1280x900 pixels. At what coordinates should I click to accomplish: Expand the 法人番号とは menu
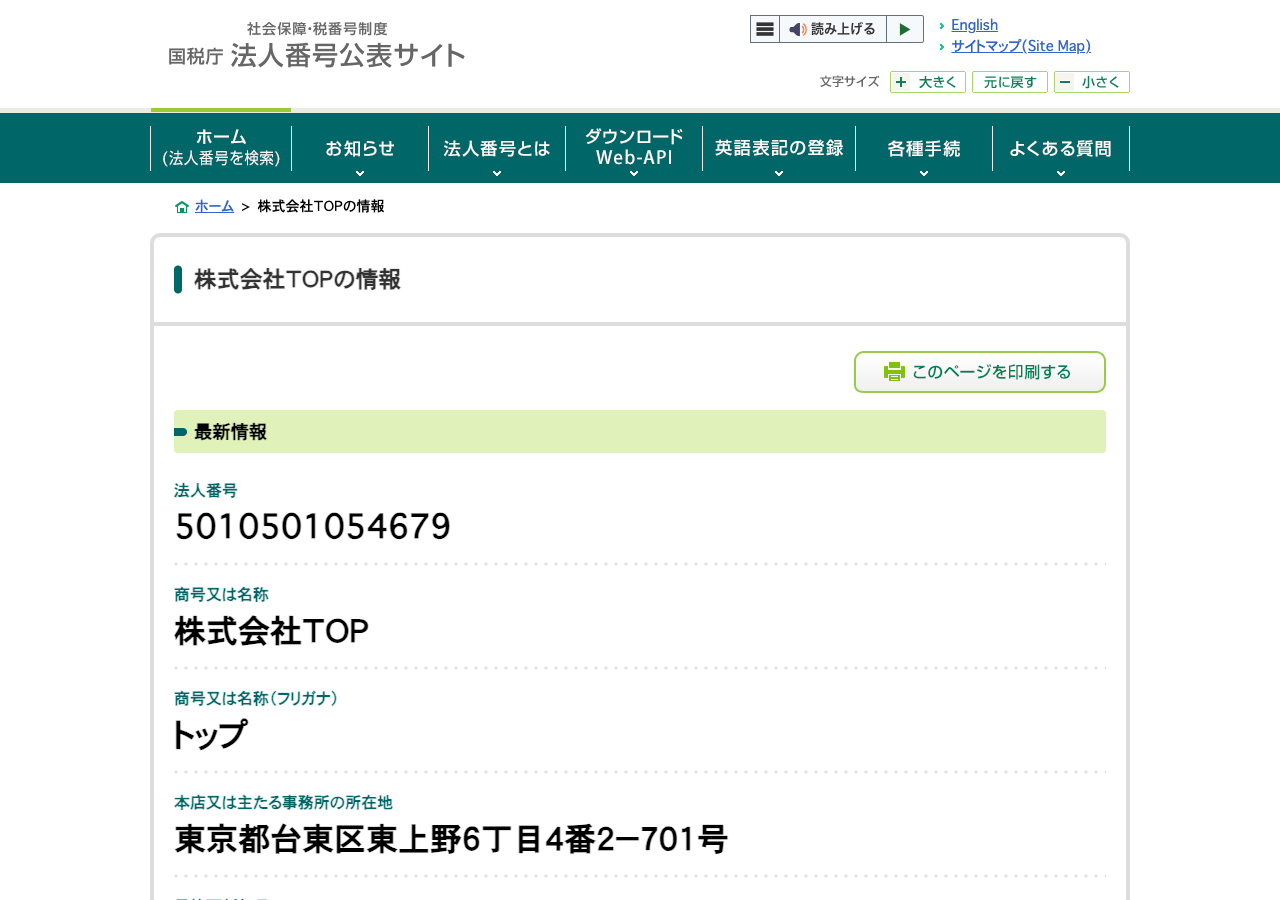coord(497,148)
